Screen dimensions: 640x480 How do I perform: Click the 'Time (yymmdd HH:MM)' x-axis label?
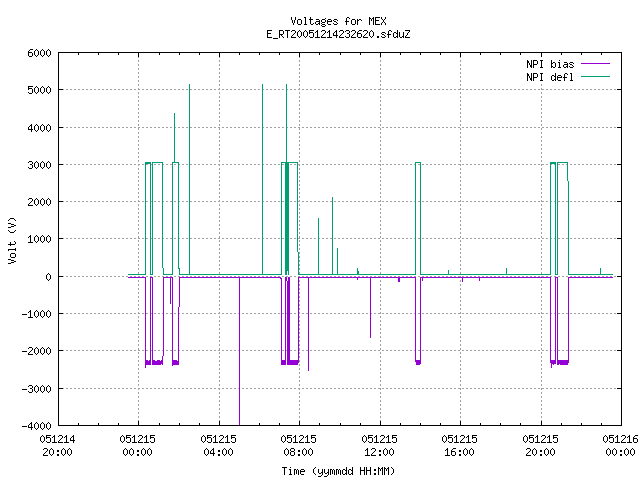coord(338,471)
